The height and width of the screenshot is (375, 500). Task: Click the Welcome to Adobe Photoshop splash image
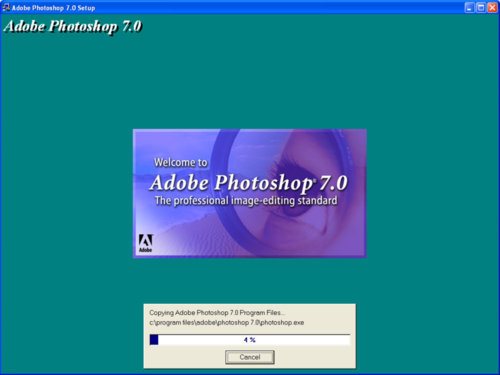click(250, 193)
